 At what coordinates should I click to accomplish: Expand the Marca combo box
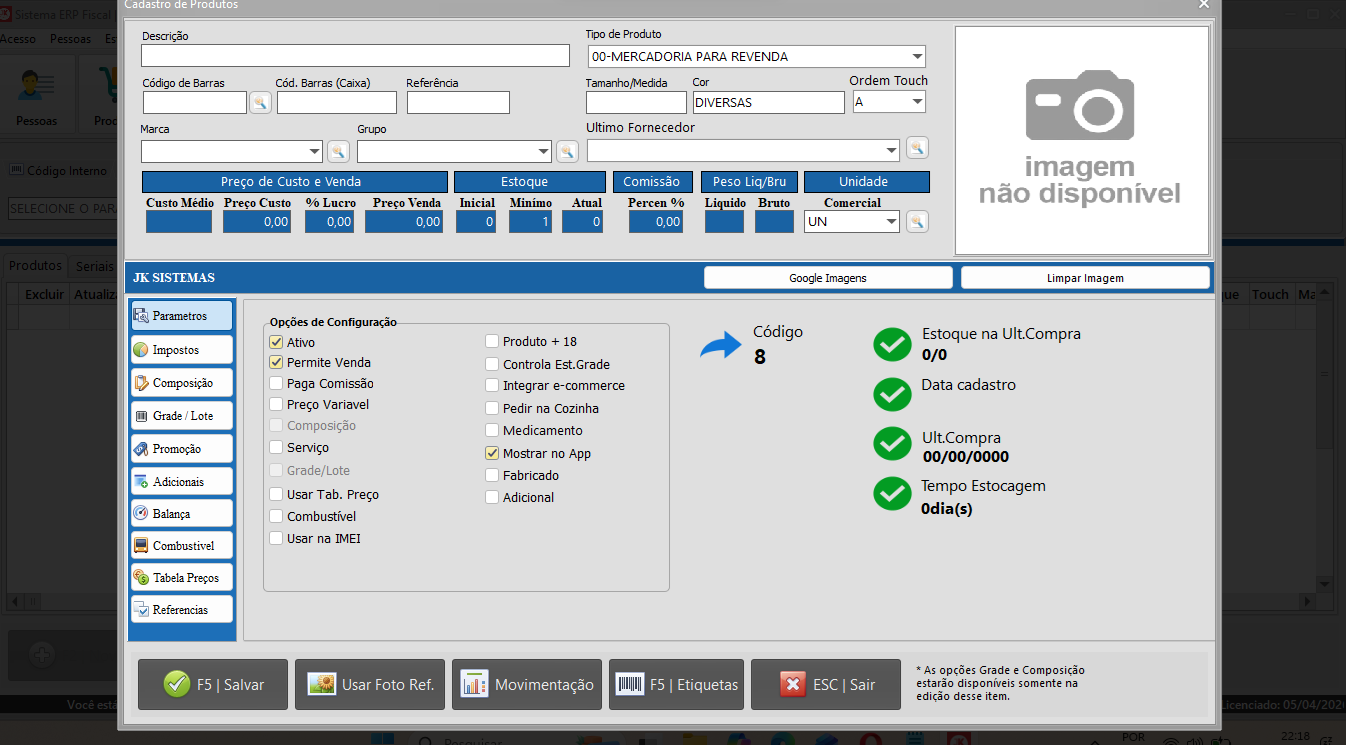pyautogui.click(x=314, y=152)
